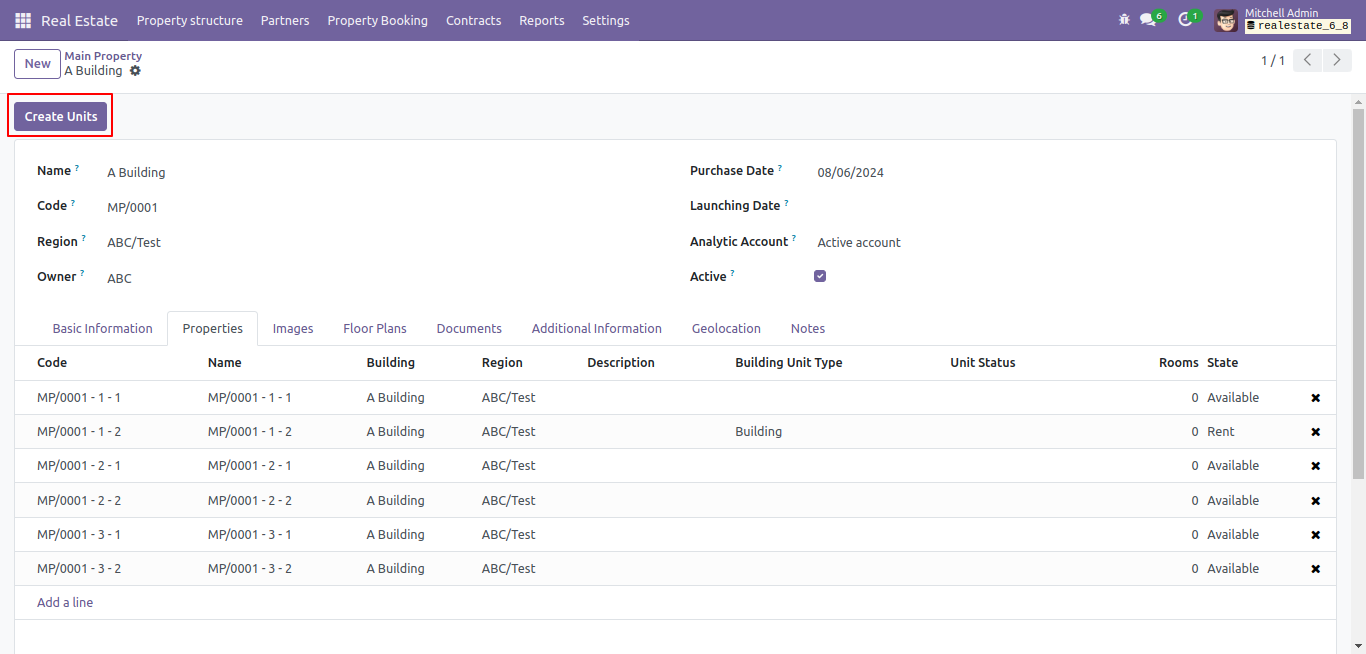Screen dimensions: 1366x654
Task: Open Contracts menu
Action: pyautogui.click(x=473, y=20)
